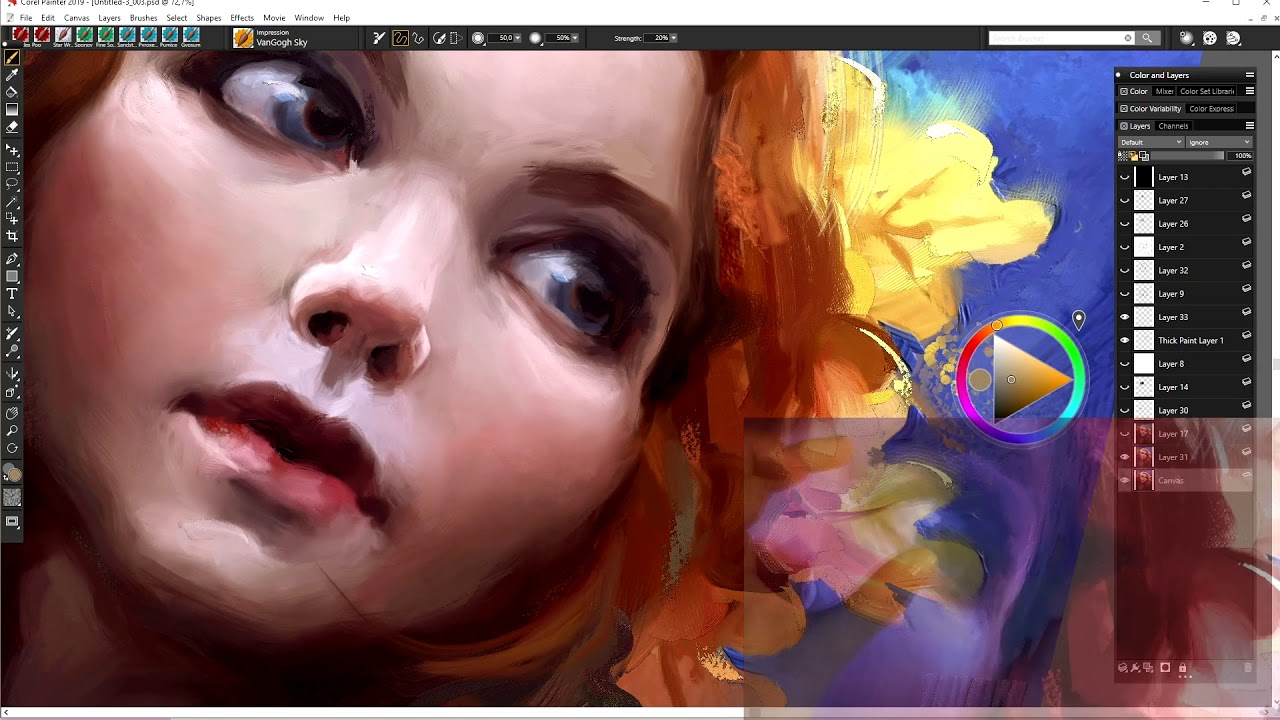This screenshot has height=720, width=1280.
Task: Select Layer 30 in layers list
Action: [1185, 410]
